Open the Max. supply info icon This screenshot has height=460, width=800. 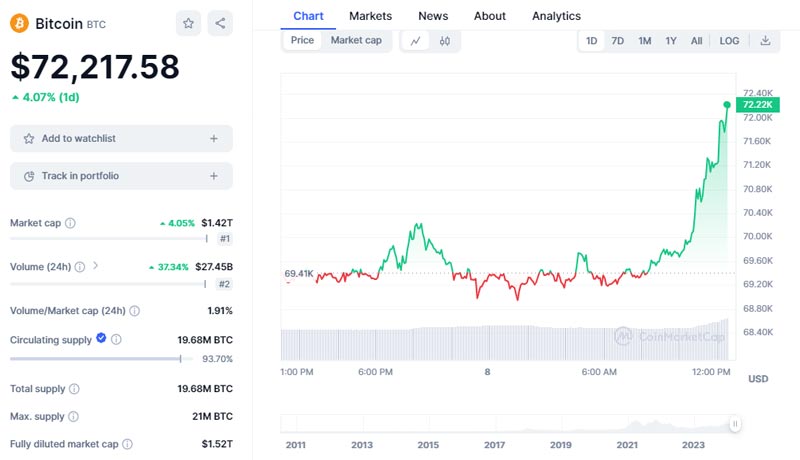pos(73,416)
